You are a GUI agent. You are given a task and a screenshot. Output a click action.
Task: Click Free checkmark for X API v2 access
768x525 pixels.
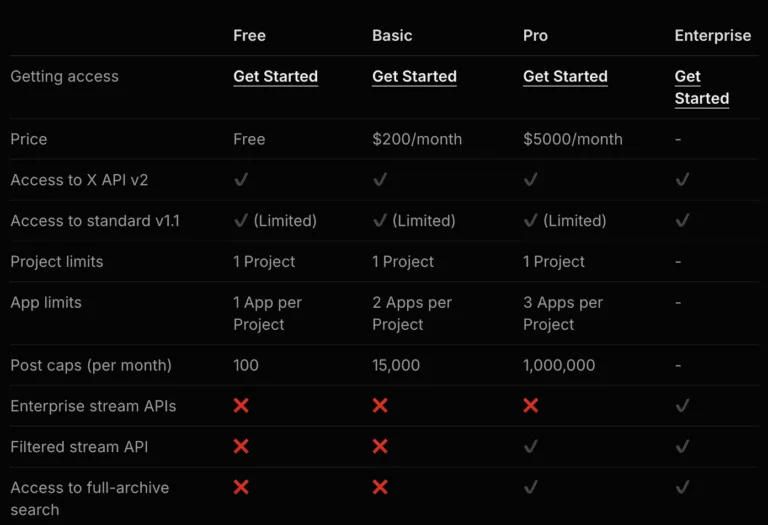click(x=241, y=180)
